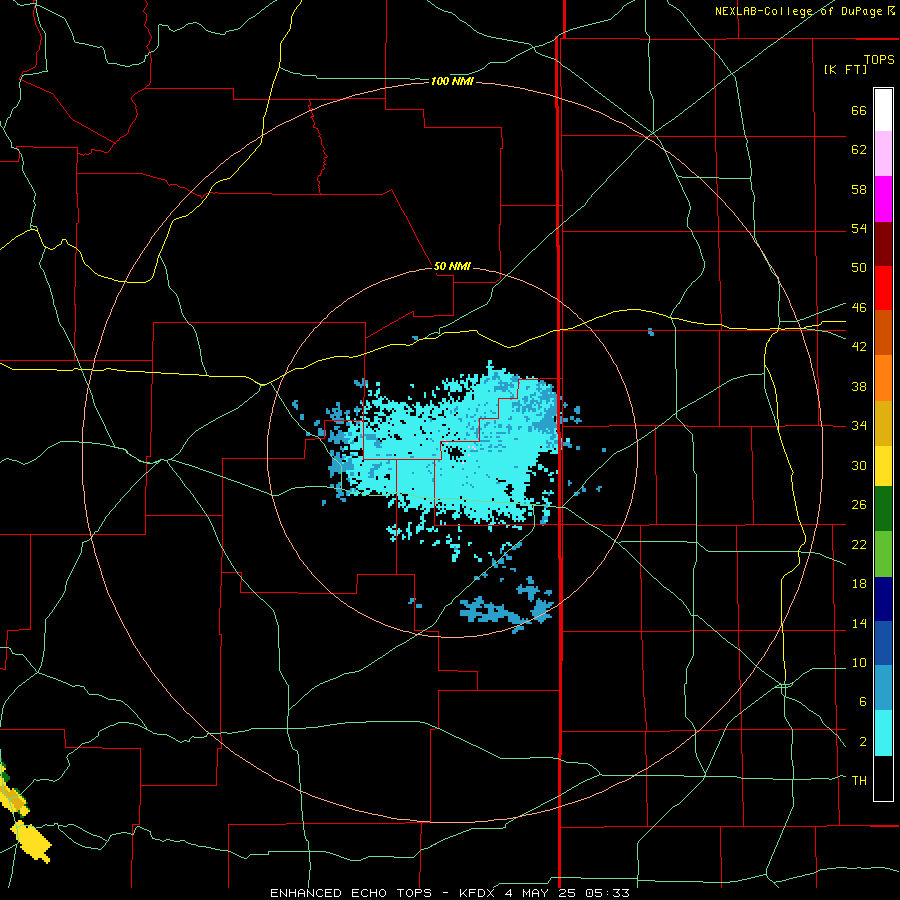
Task: Click the 05:33 timestamp in caption
Action: pyautogui.click(x=607, y=893)
